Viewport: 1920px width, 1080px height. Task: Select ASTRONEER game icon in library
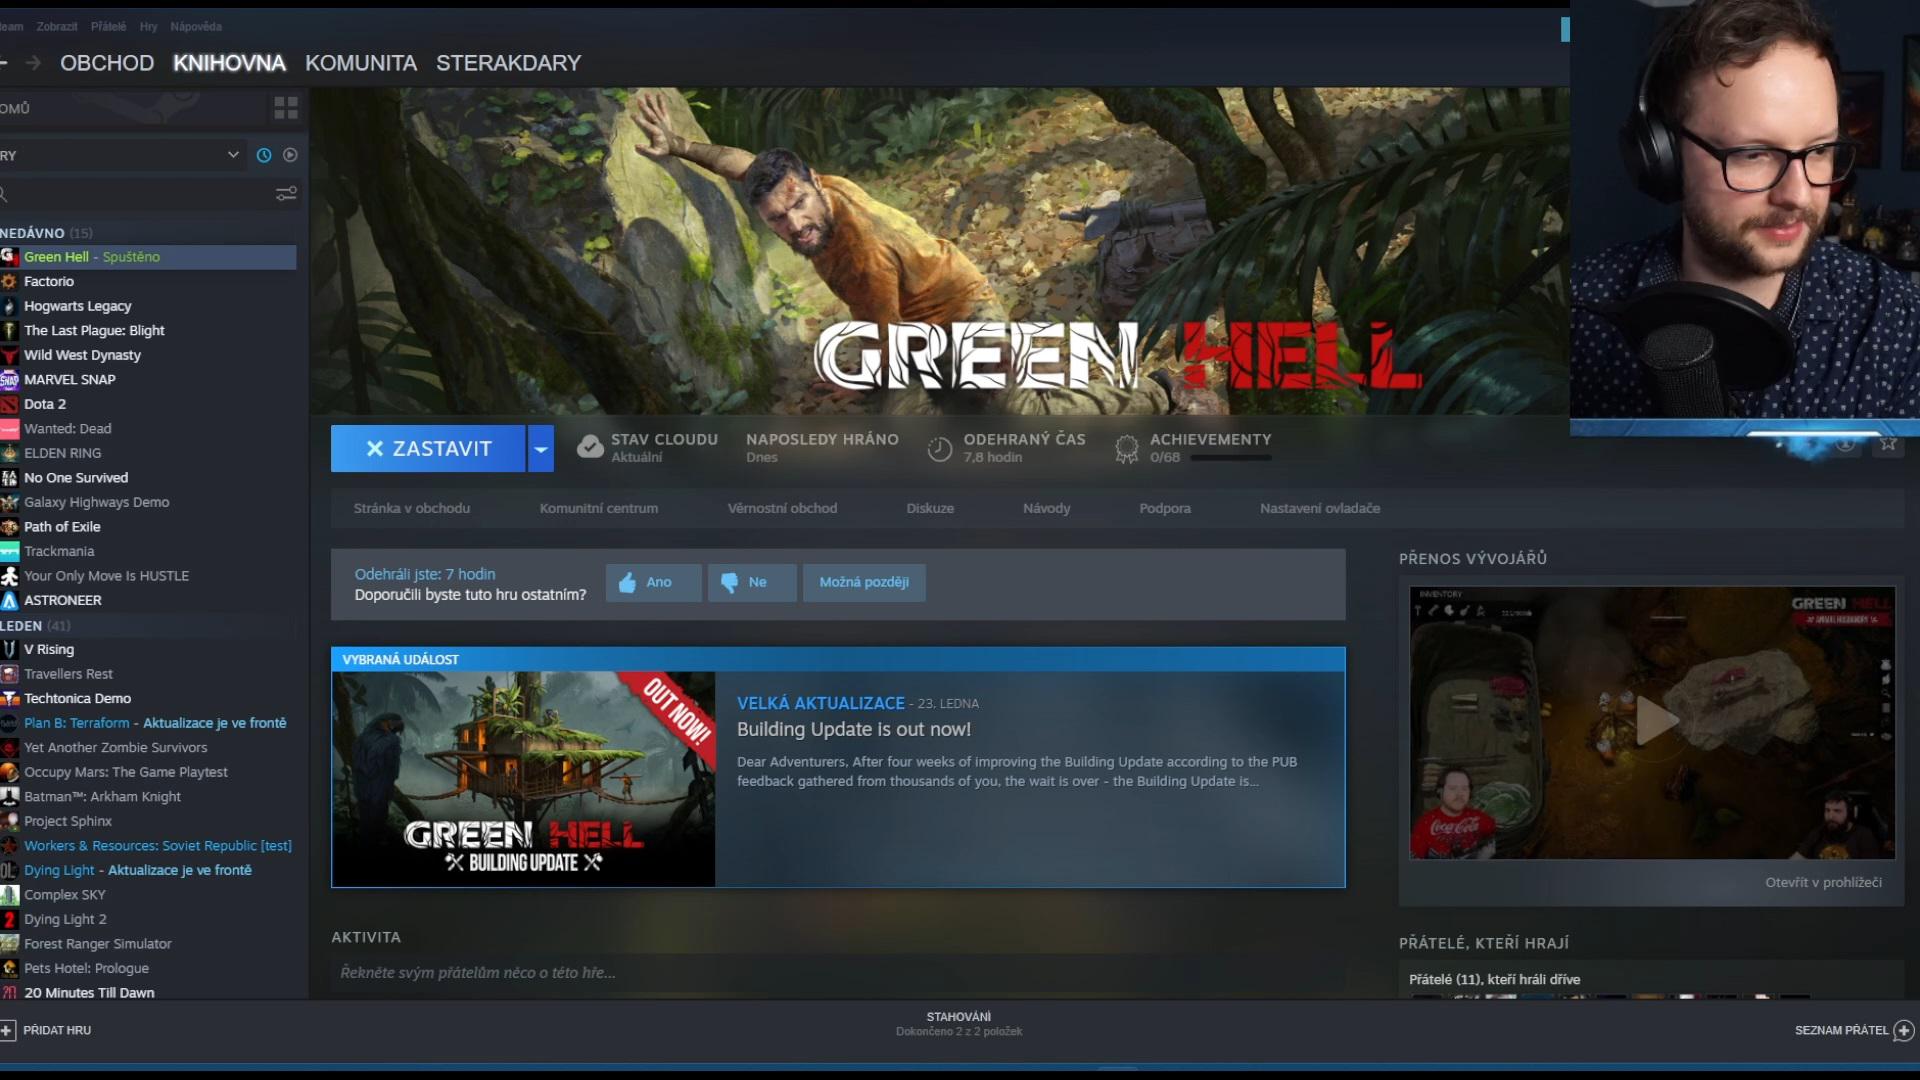tap(9, 601)
